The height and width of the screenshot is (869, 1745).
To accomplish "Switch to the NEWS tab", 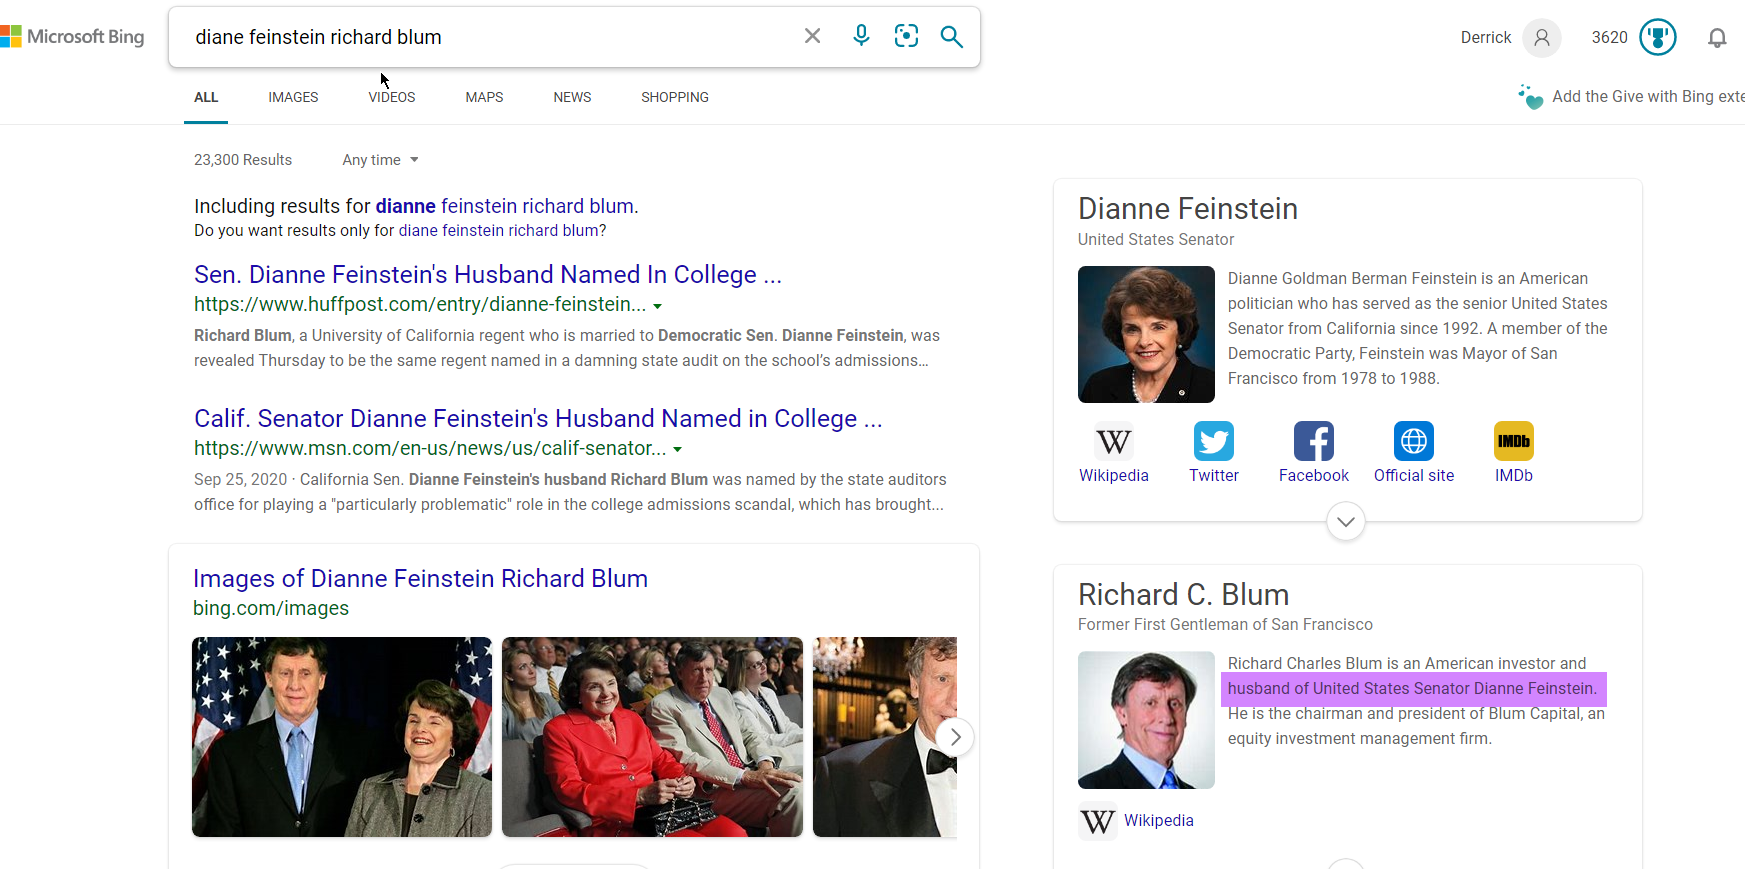I will [x=572, y=97].
